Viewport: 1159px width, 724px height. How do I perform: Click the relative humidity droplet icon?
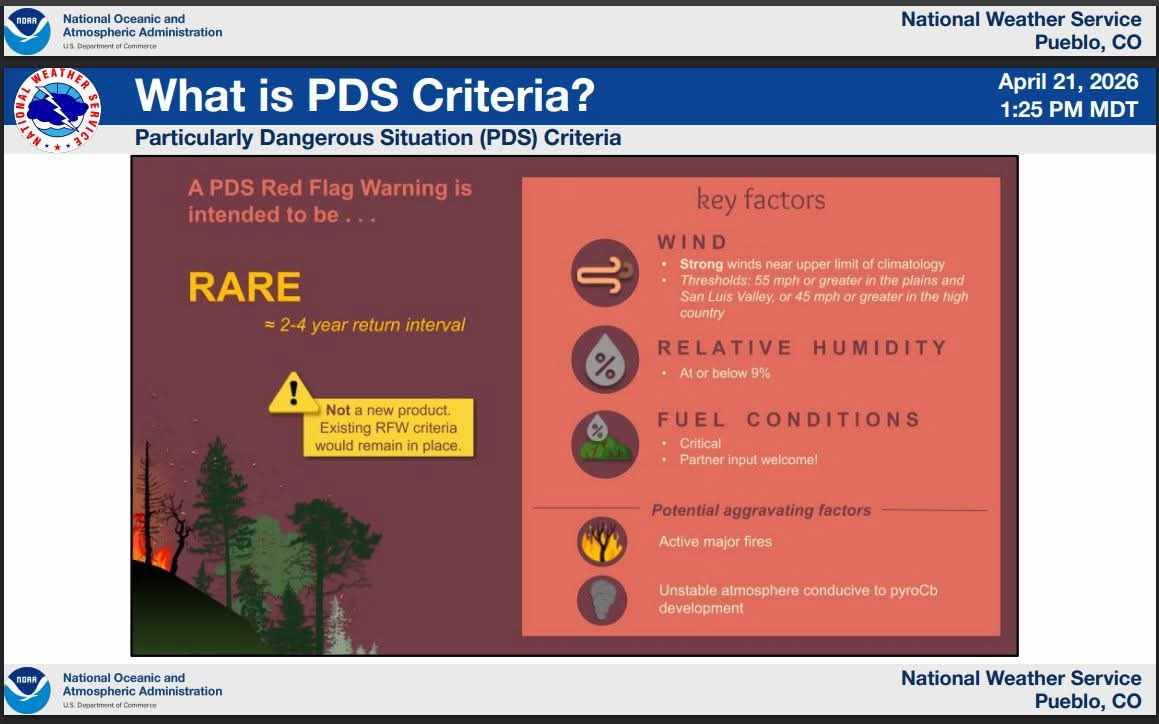coord(605,359)
